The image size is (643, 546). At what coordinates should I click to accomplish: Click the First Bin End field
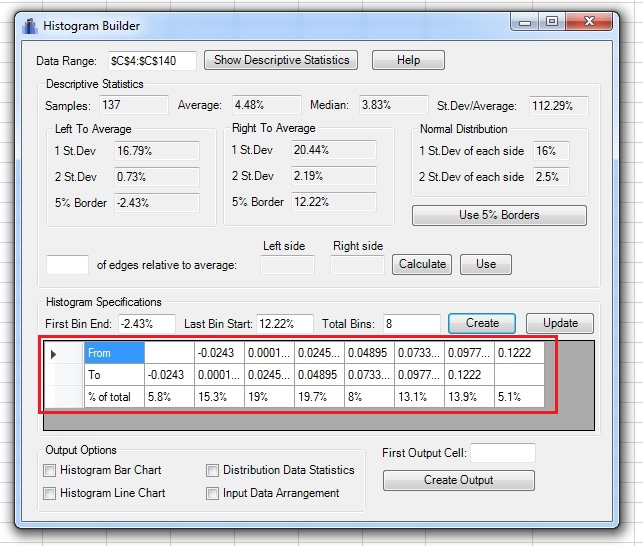click(147, 324)
